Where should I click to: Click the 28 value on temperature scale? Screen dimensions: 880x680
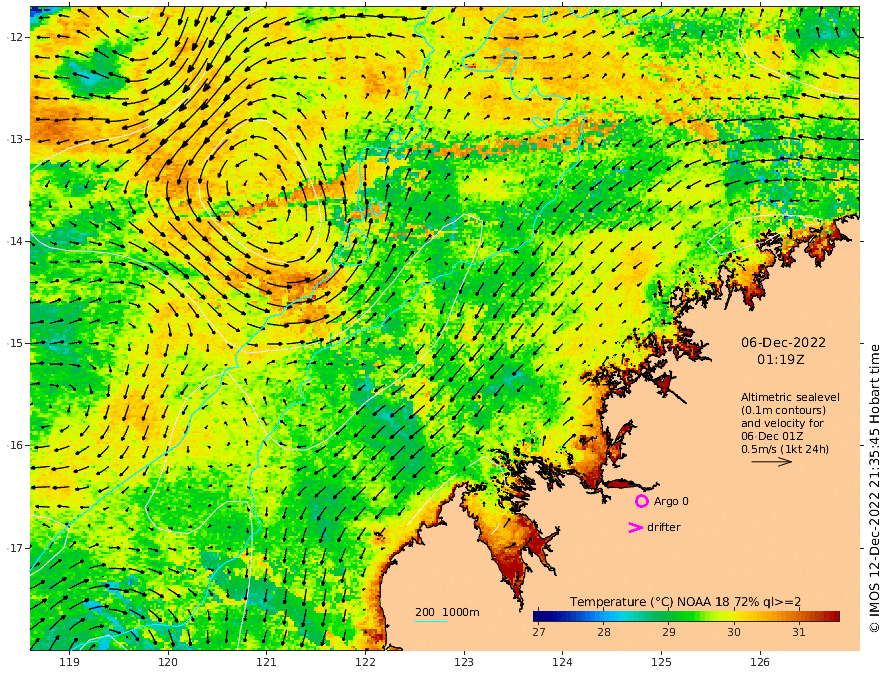[604, 632]
